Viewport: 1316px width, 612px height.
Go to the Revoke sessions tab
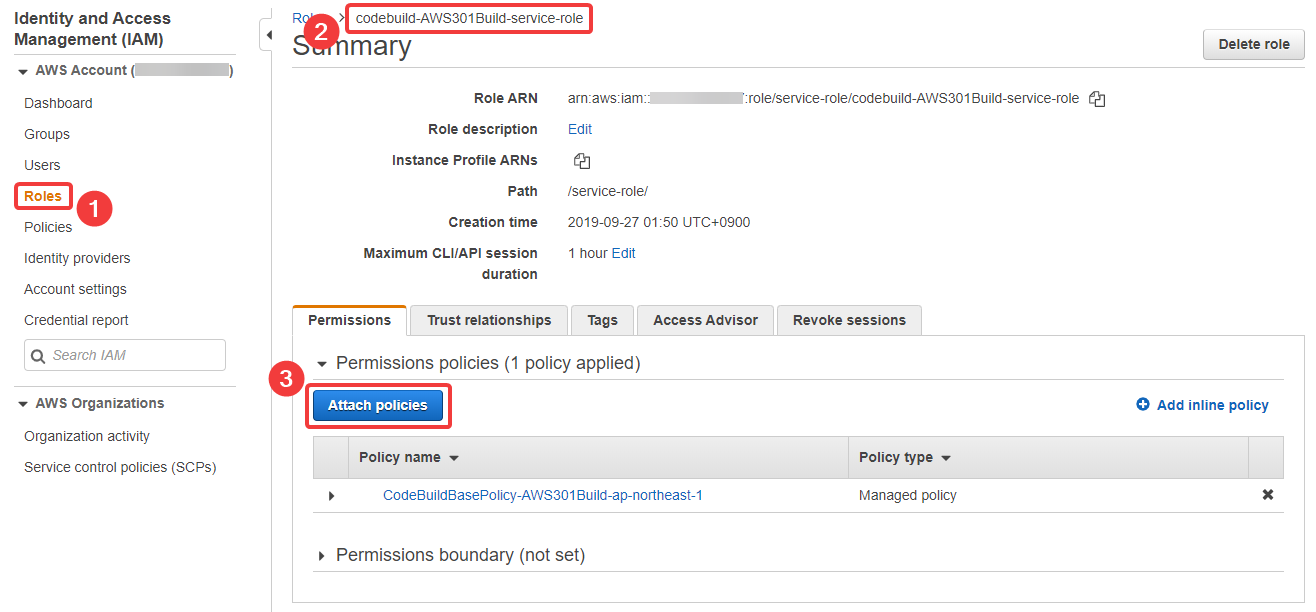[849, 320]
